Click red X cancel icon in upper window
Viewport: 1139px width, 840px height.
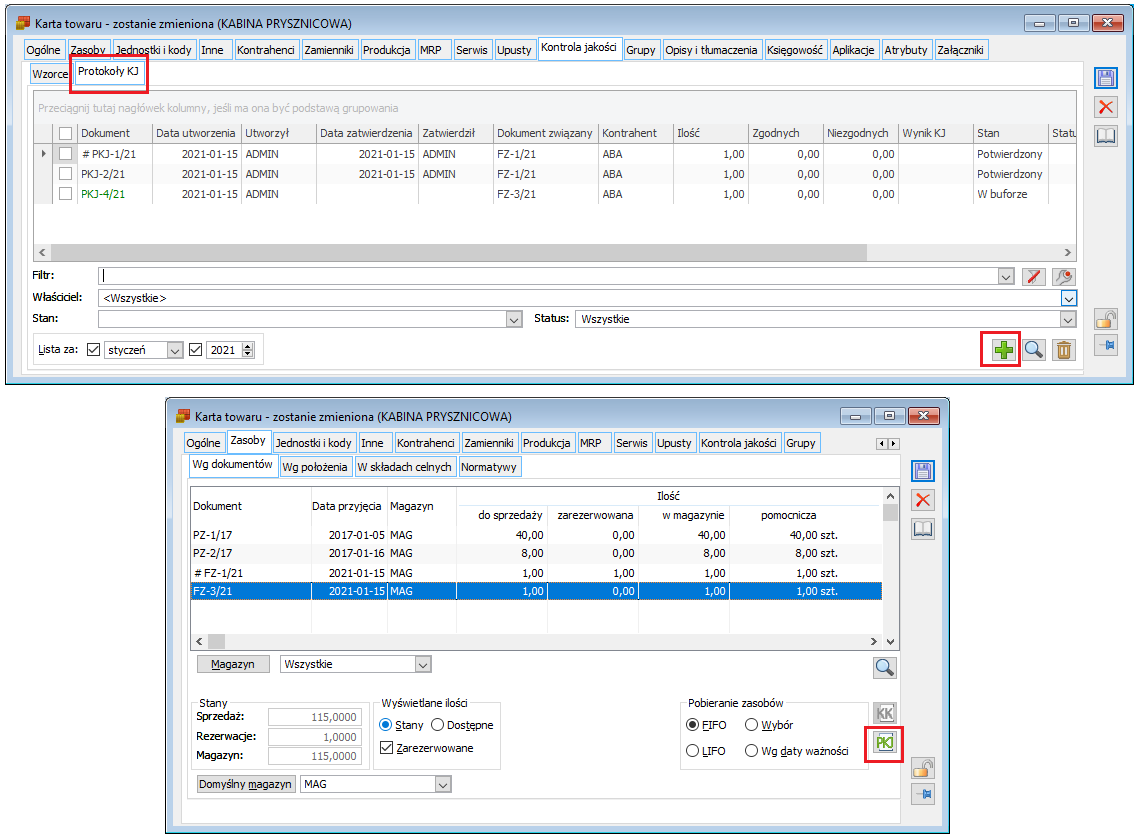(x=1106, y=107)
